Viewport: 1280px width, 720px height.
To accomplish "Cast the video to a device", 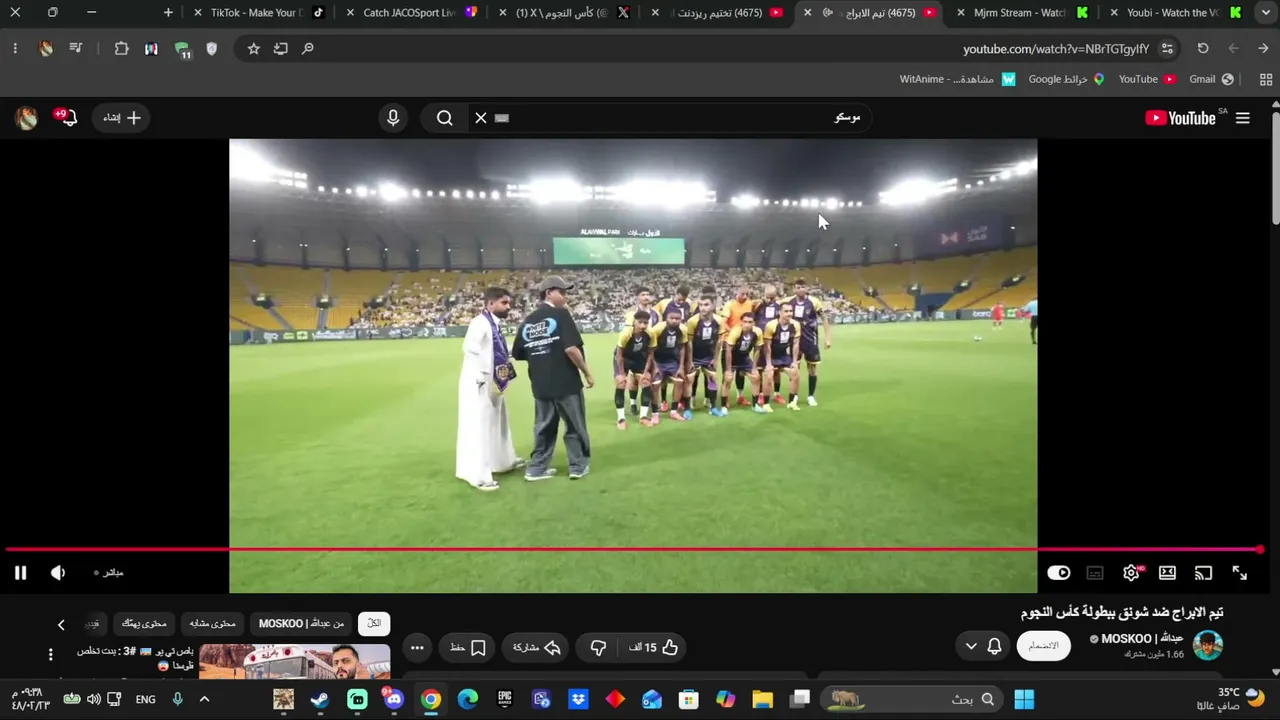I will (x=1203, y=573).
